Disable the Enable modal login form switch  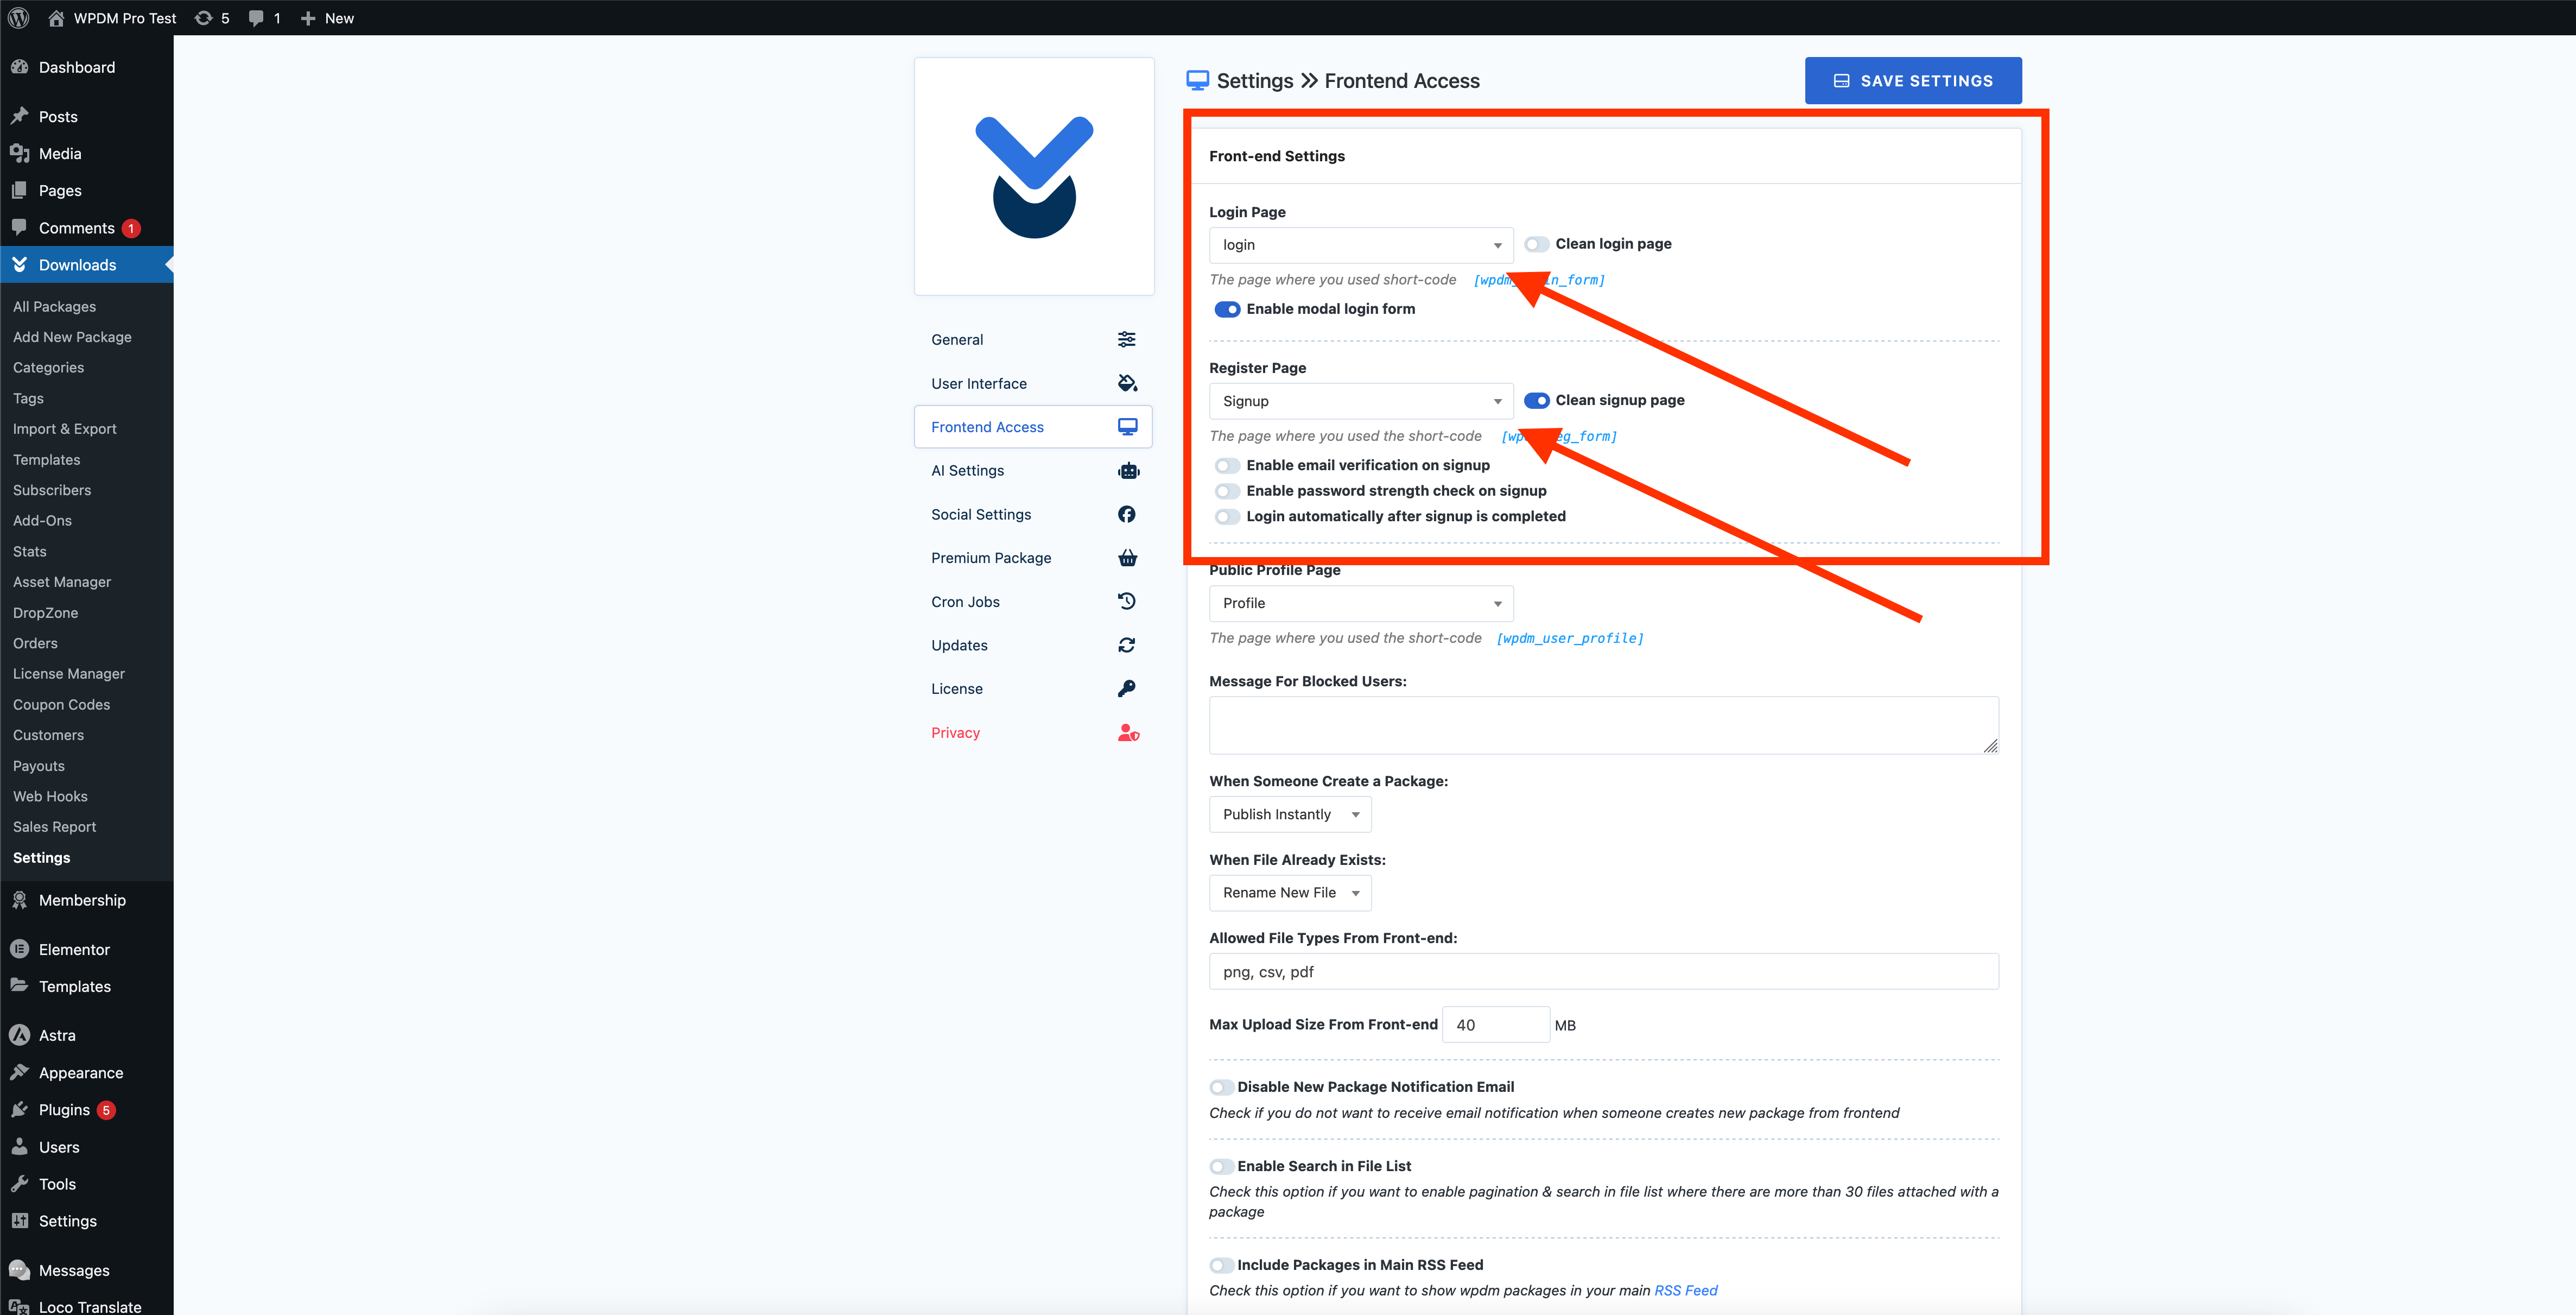[1227, 309]
